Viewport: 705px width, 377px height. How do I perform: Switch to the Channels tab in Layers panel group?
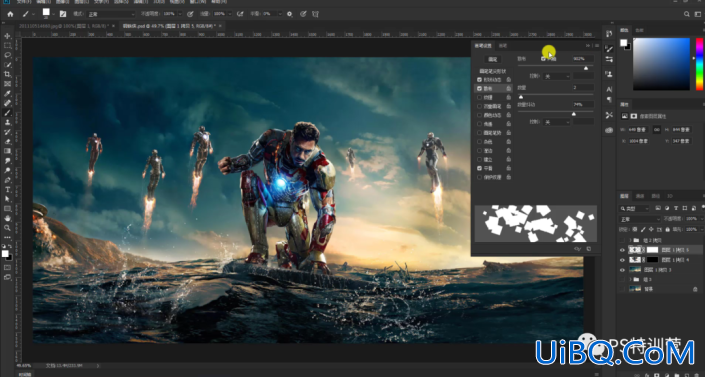click(x=640, y=196)
